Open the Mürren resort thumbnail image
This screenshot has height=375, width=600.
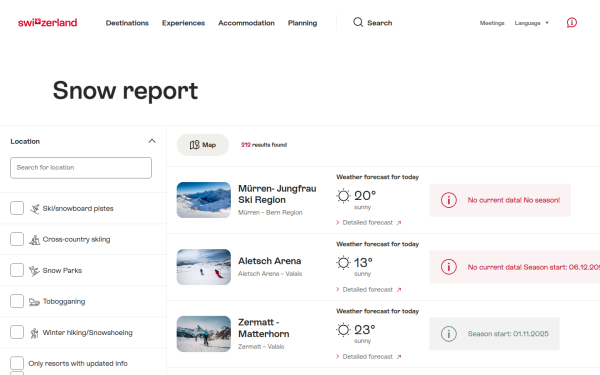coord(204,200)
